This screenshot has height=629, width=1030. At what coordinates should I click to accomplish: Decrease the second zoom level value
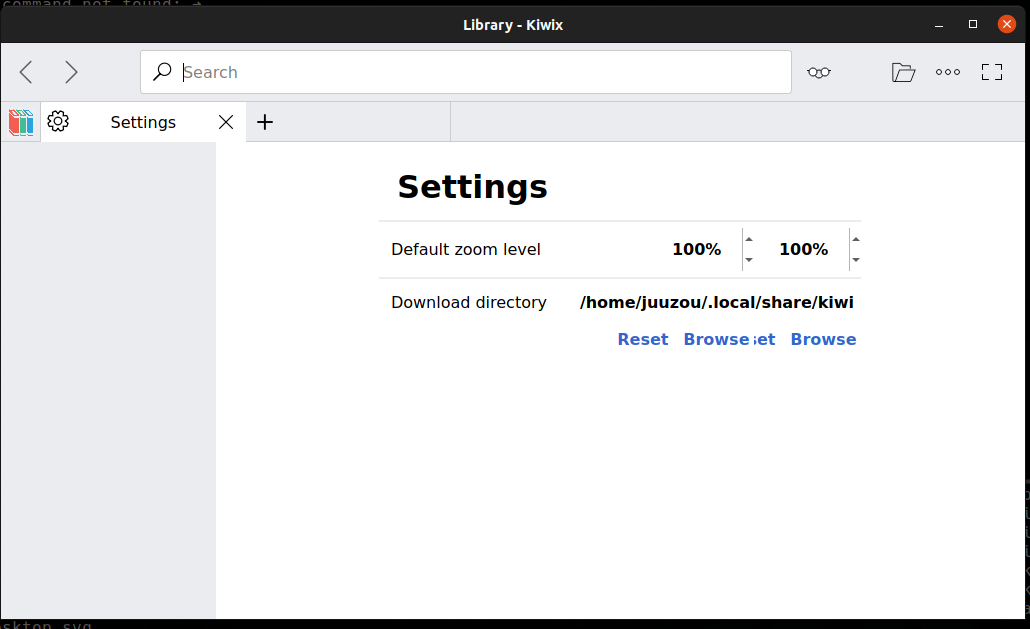pyautogui.click(x=855, y=259)
